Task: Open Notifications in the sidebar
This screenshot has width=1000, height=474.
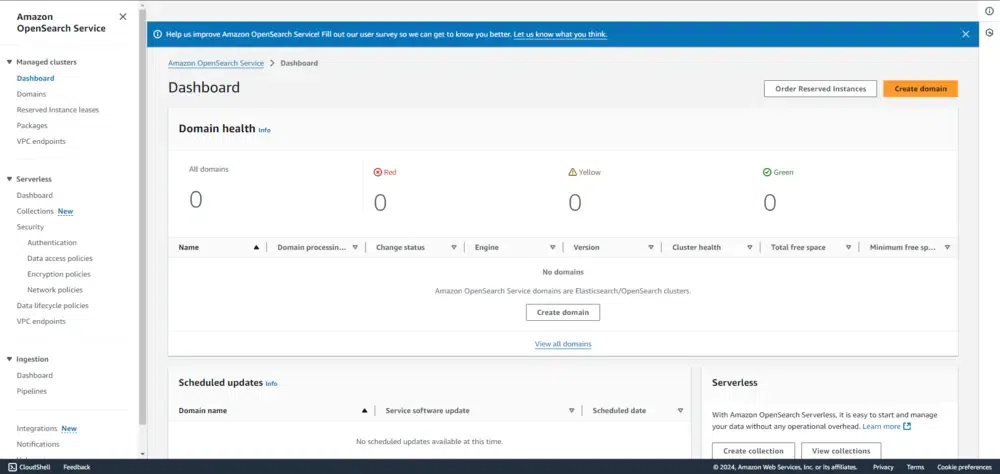Action: [38, 444]
